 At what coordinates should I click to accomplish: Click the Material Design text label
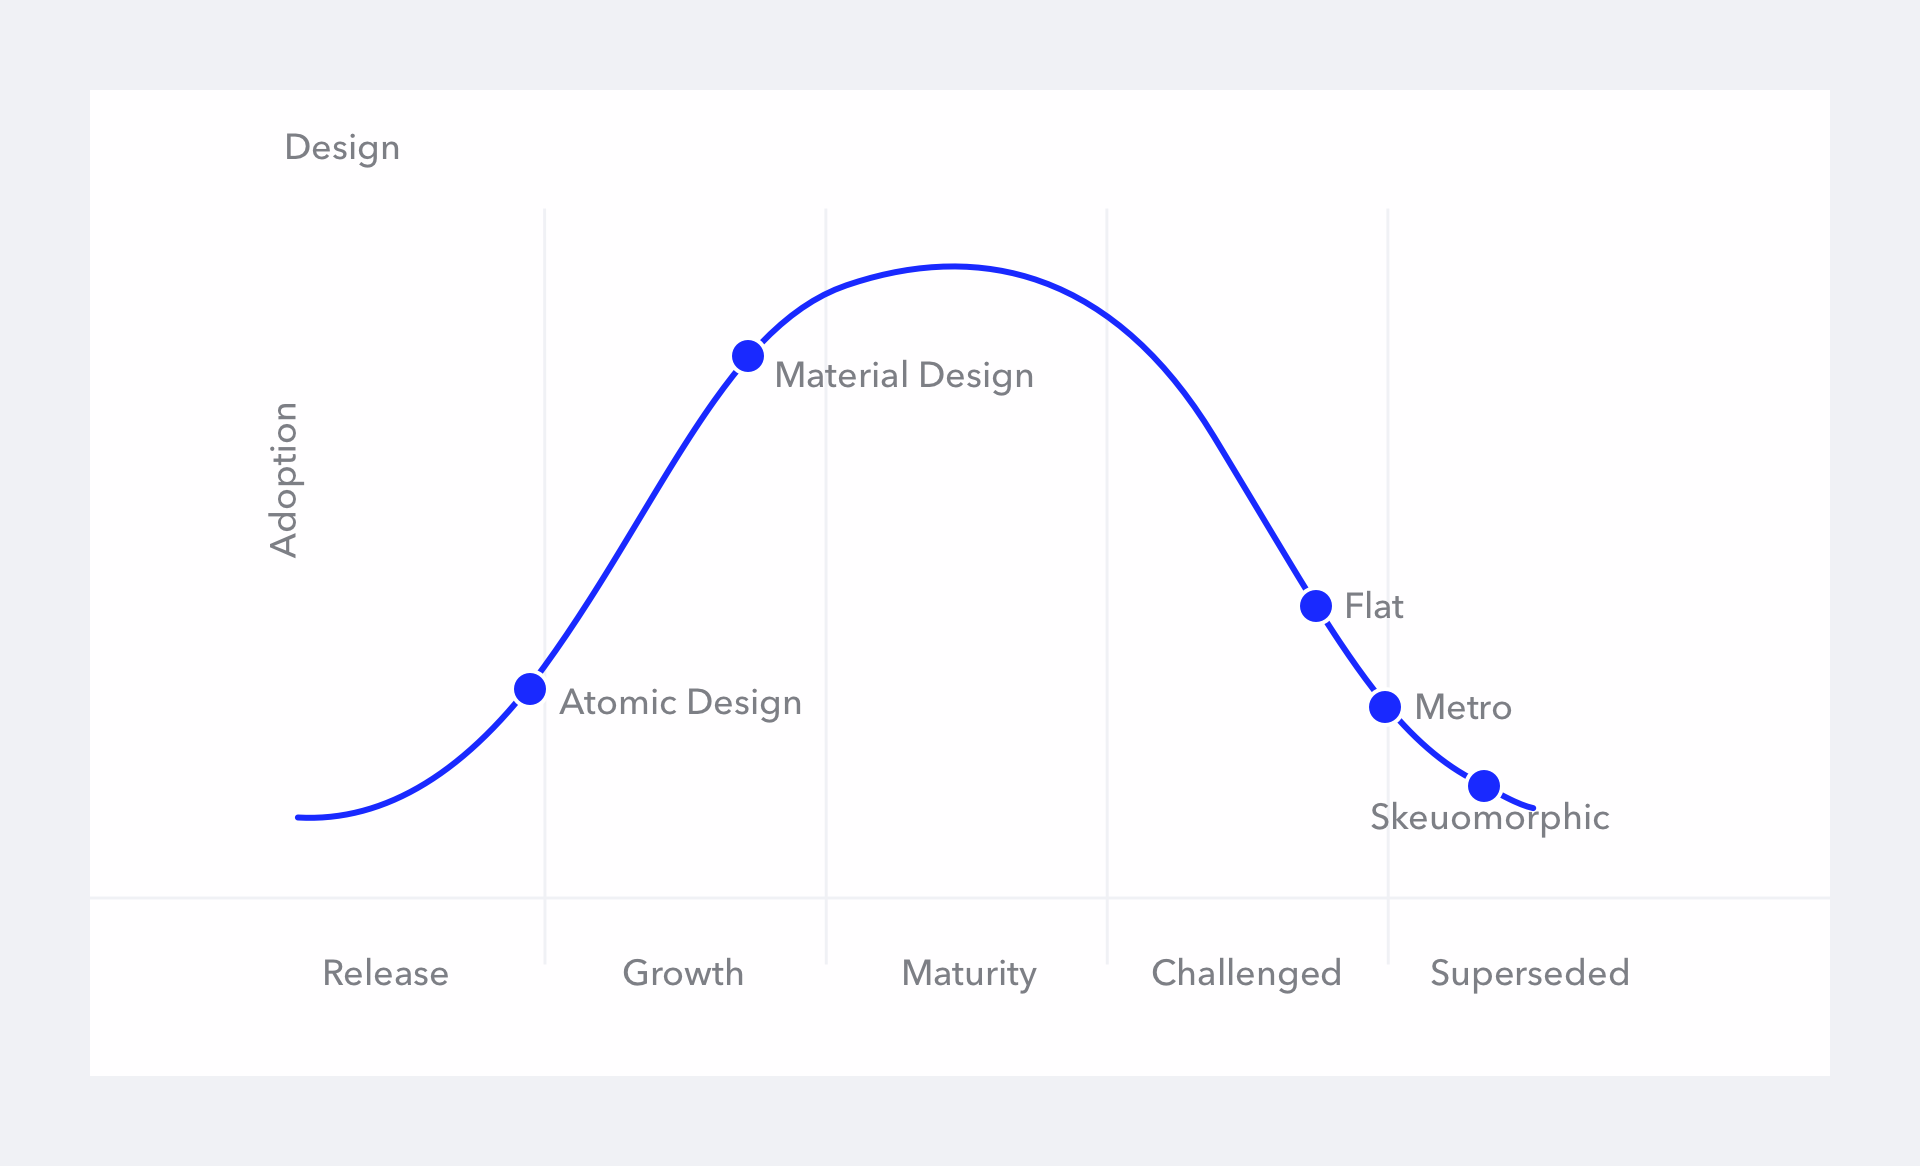pos(904,376)
